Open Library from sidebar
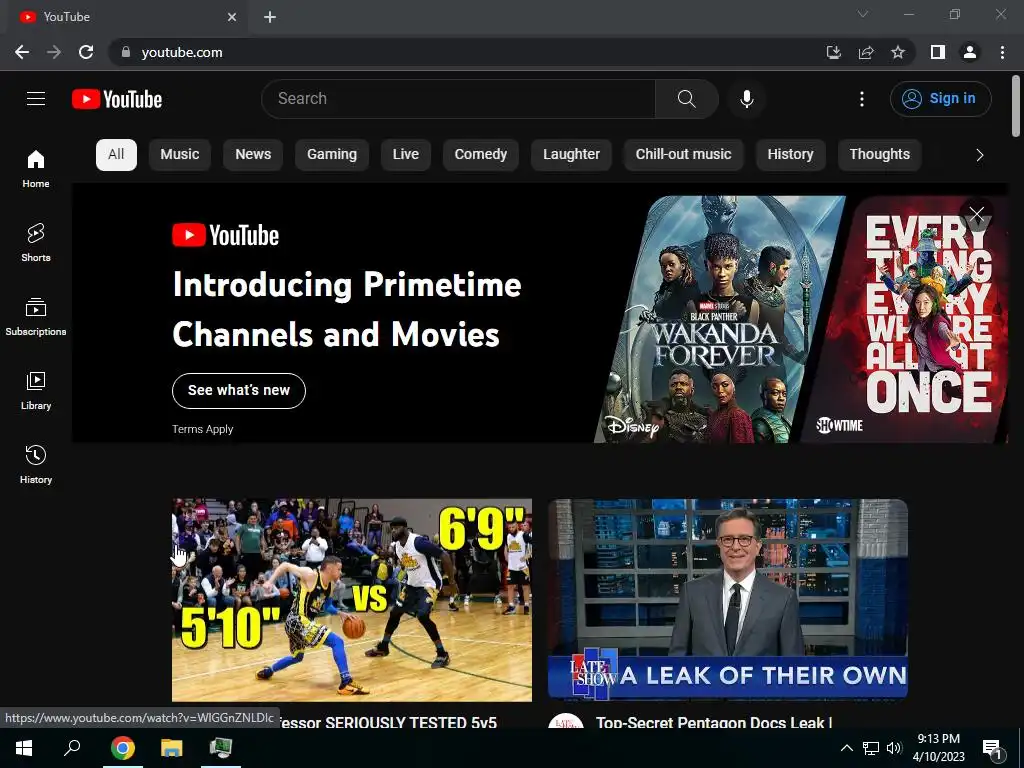The height and width of the screenshot is (768, 1024). (x=36, y=391)
